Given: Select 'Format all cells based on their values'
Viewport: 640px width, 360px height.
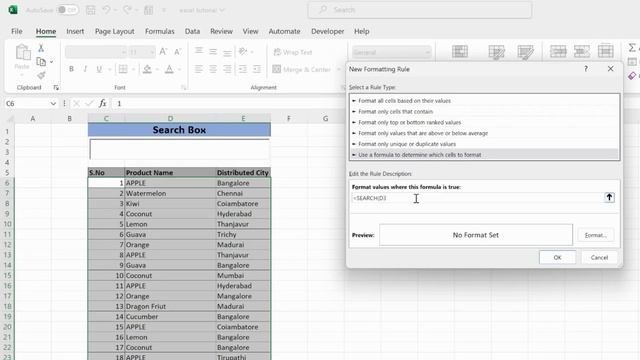Looking at the screenshot, I should [484, 100].
